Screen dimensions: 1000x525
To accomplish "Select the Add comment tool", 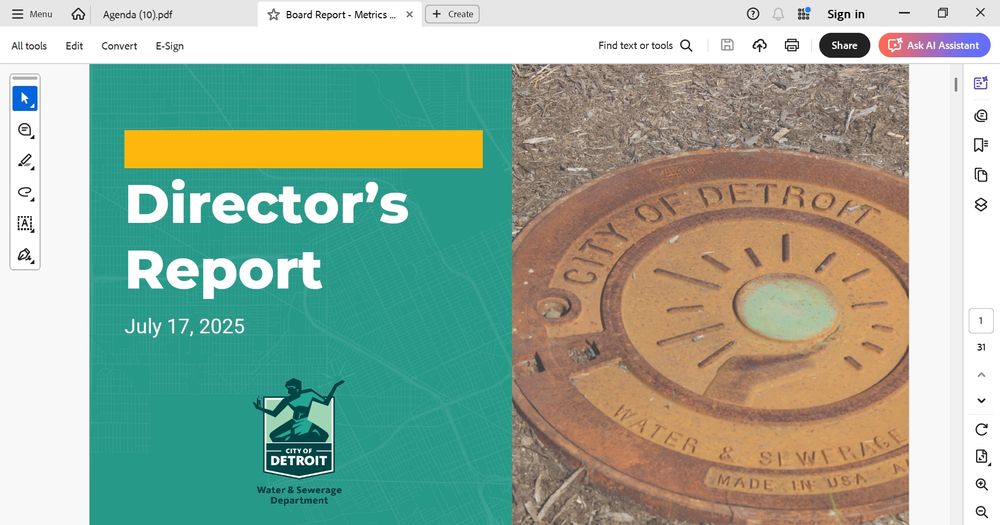I will click(25, 130).
